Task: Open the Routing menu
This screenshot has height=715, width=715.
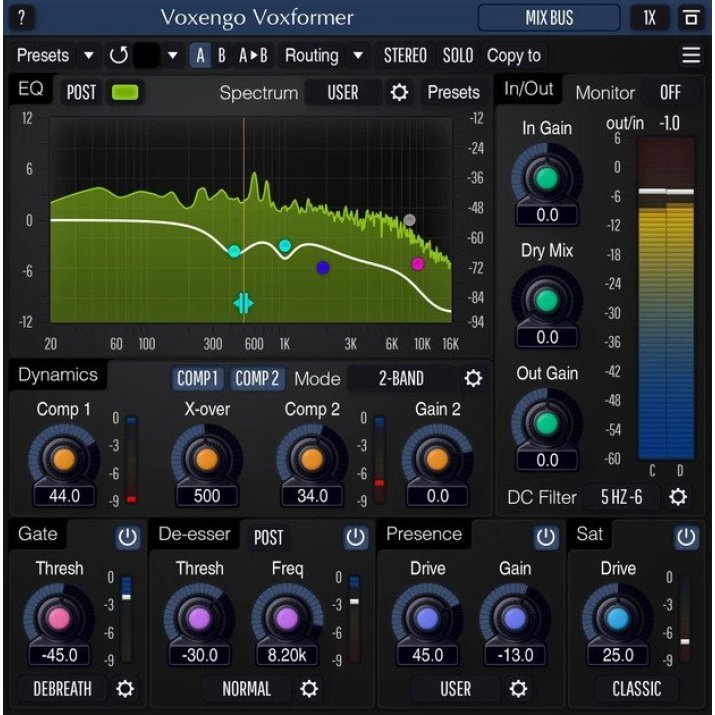Action: click(312, 56)
